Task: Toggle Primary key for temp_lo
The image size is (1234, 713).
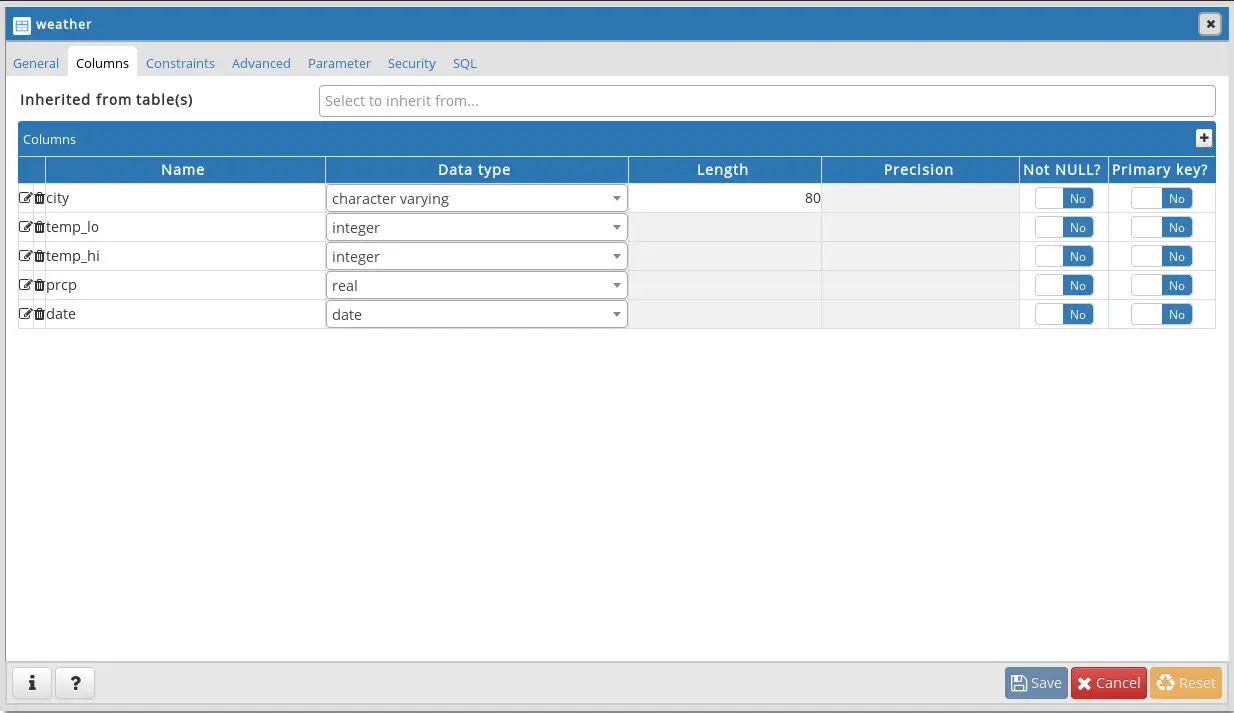Action: click(x=1162, y=227)
